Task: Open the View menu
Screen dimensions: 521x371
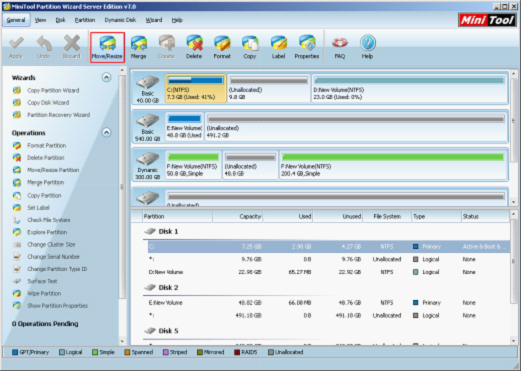Action: pyautogui.click(x=40, y=20)
